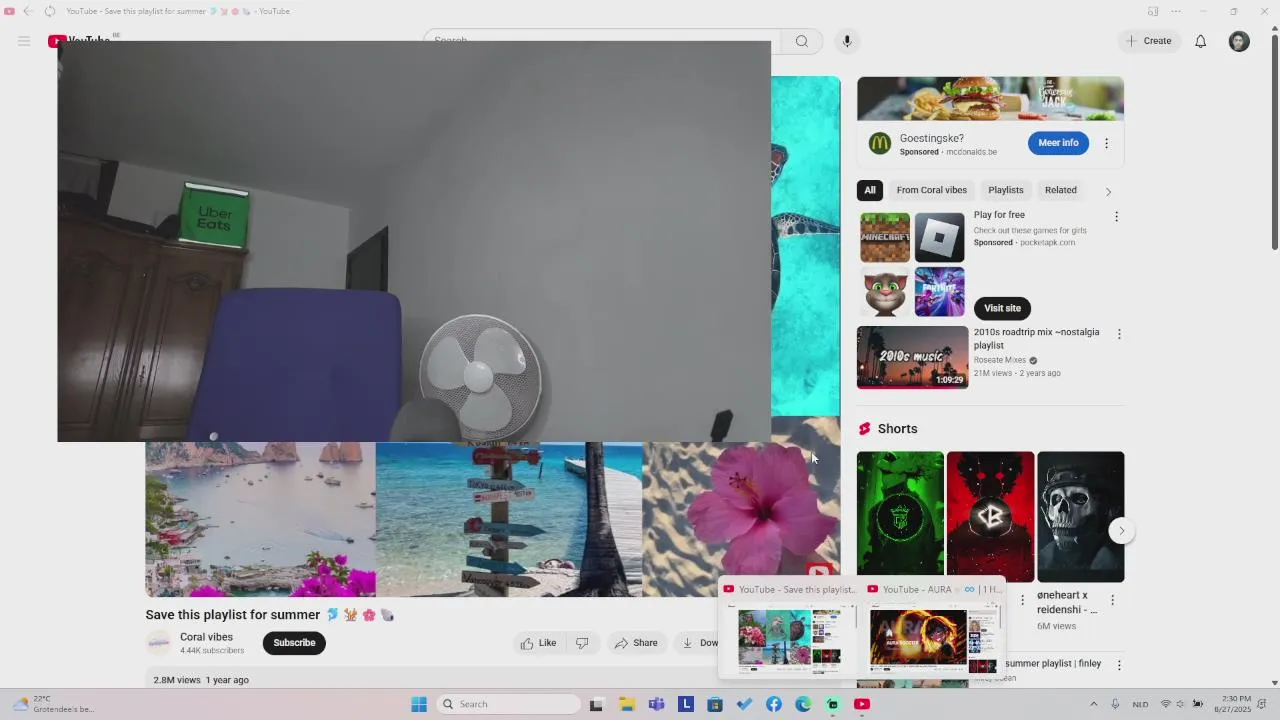Open the tray volume speaker icon

1181,704
